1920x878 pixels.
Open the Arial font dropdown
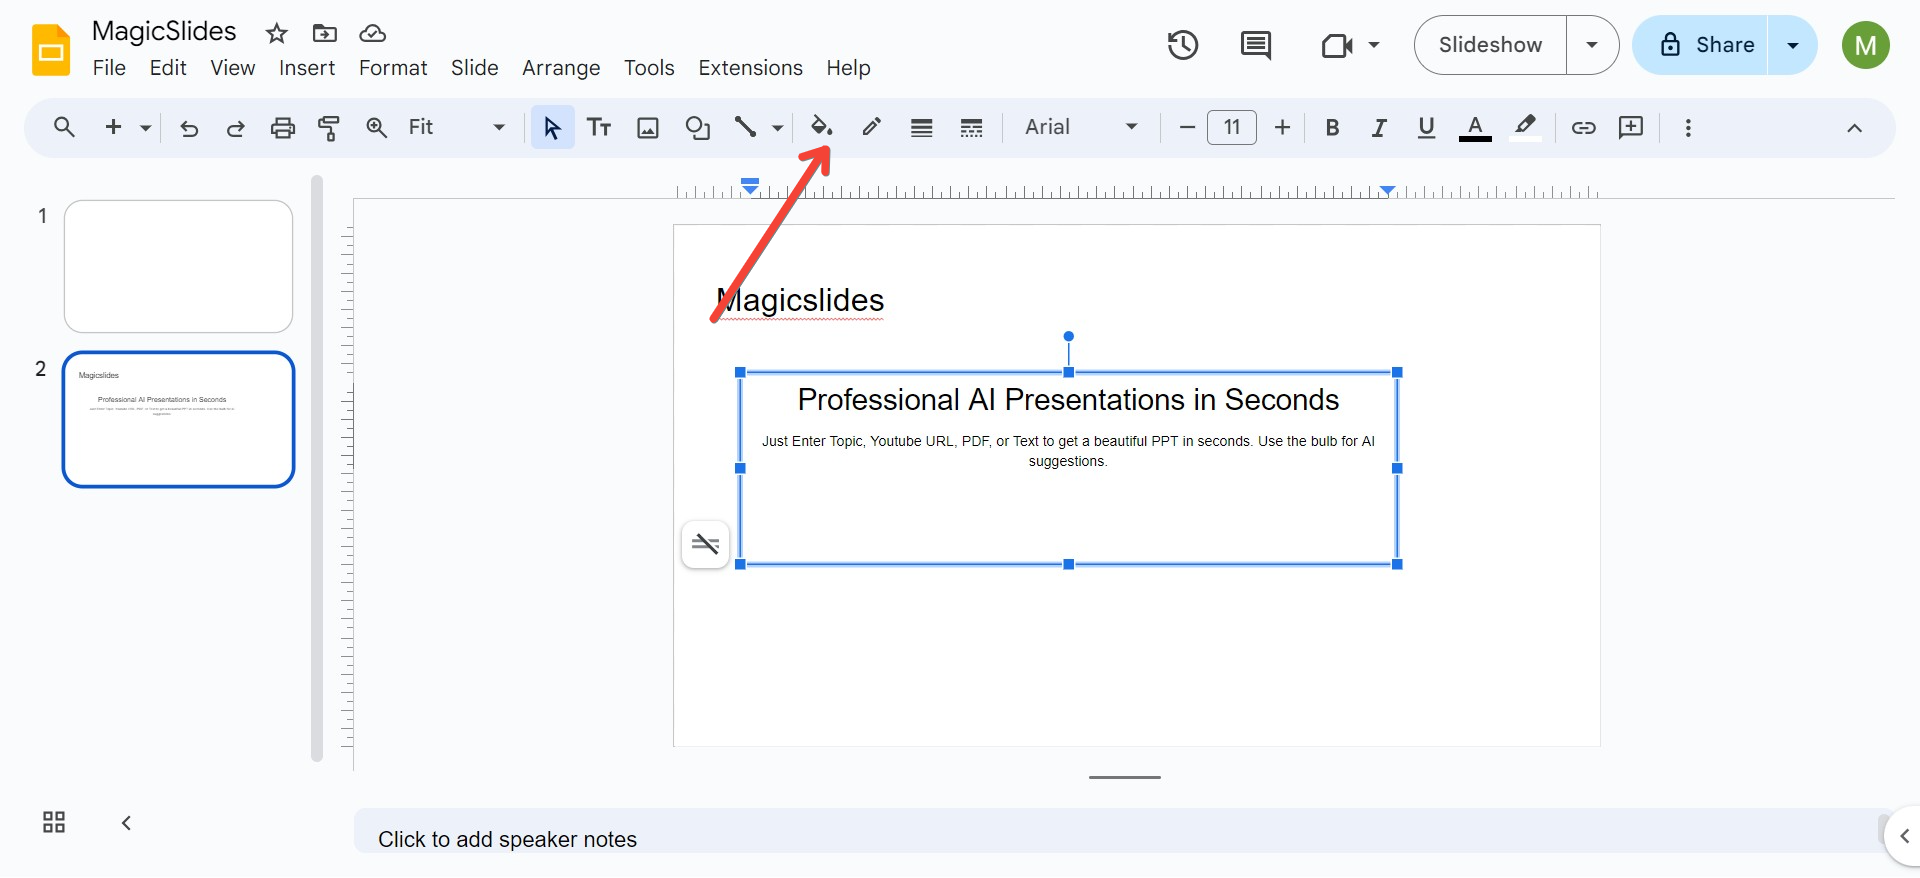(x=1081, y=127)
